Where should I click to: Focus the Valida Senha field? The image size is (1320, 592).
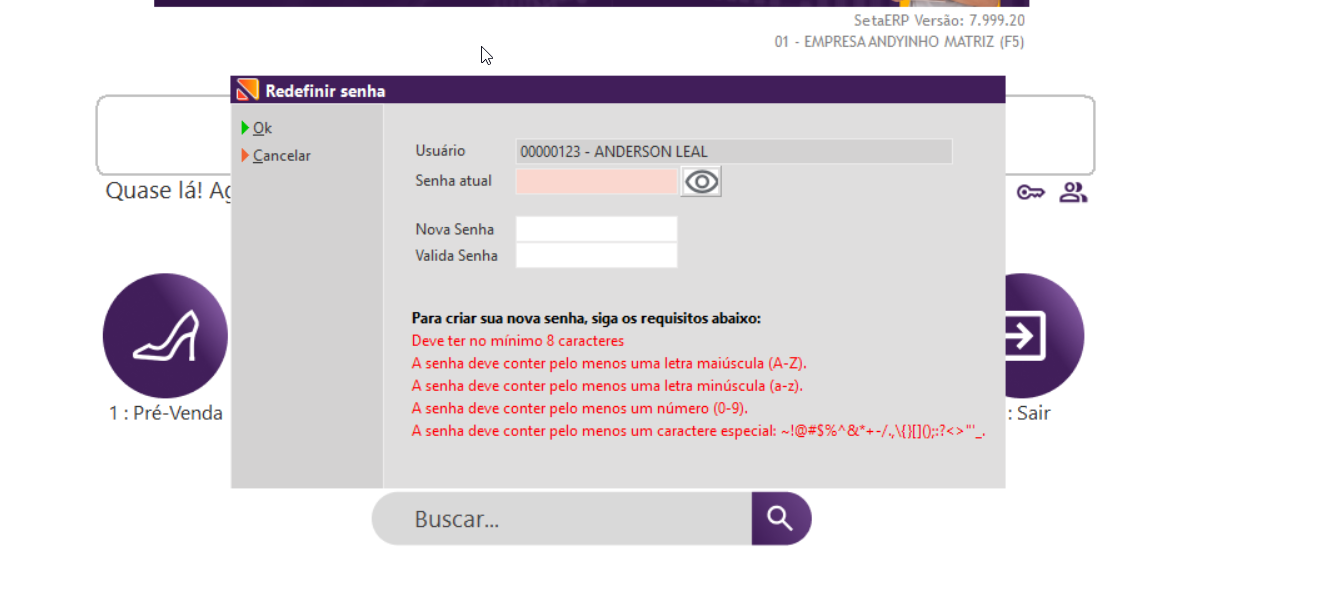597,255
